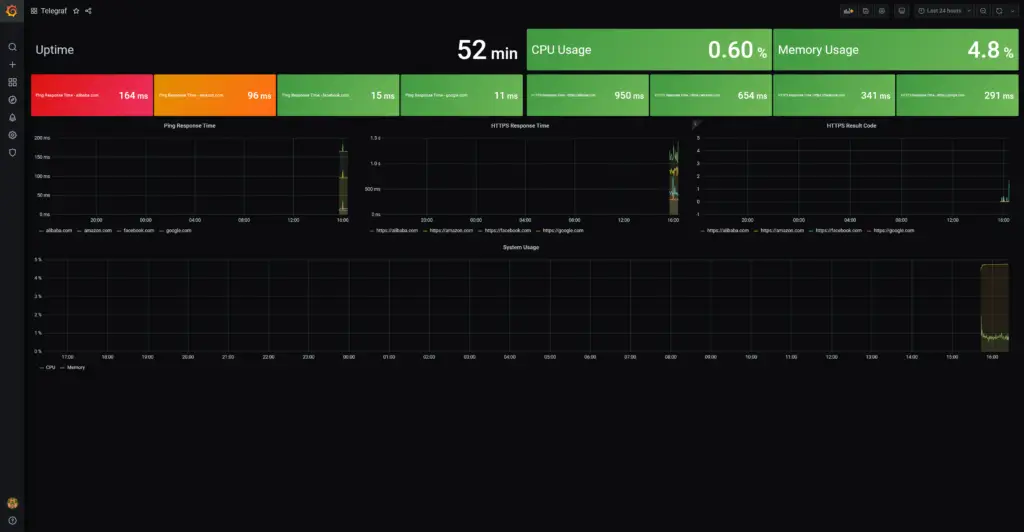Open the Configuration gear in sidebar

pos(12,135)
